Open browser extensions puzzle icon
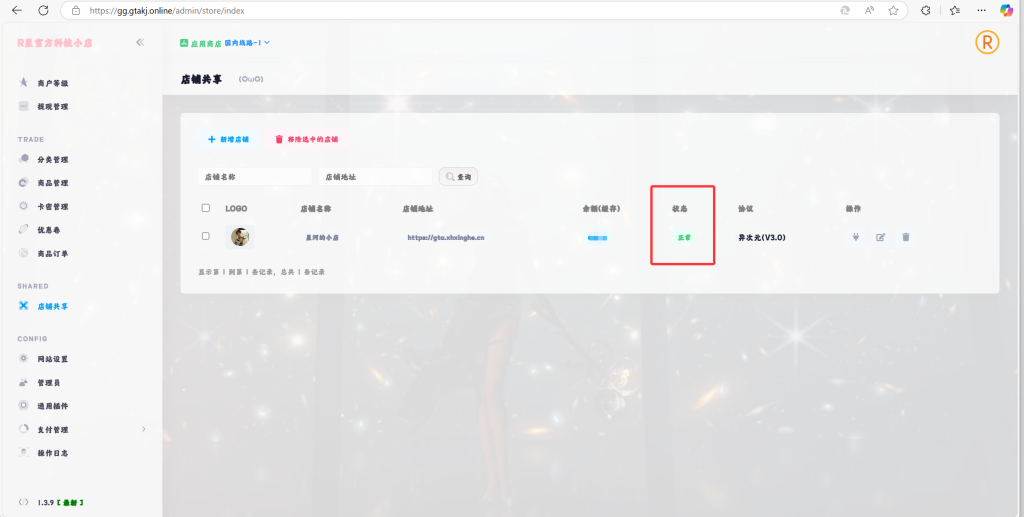Image resolution: width=1024 pixels, height=517 pixels. click(x=925, y=10)
